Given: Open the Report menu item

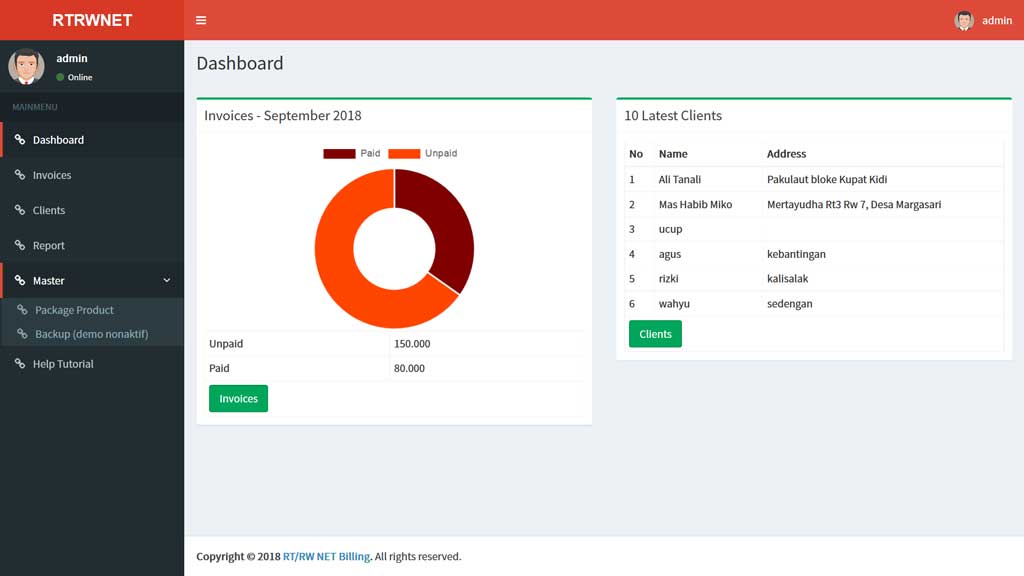Looking at the screenshot, I should 48,245.
